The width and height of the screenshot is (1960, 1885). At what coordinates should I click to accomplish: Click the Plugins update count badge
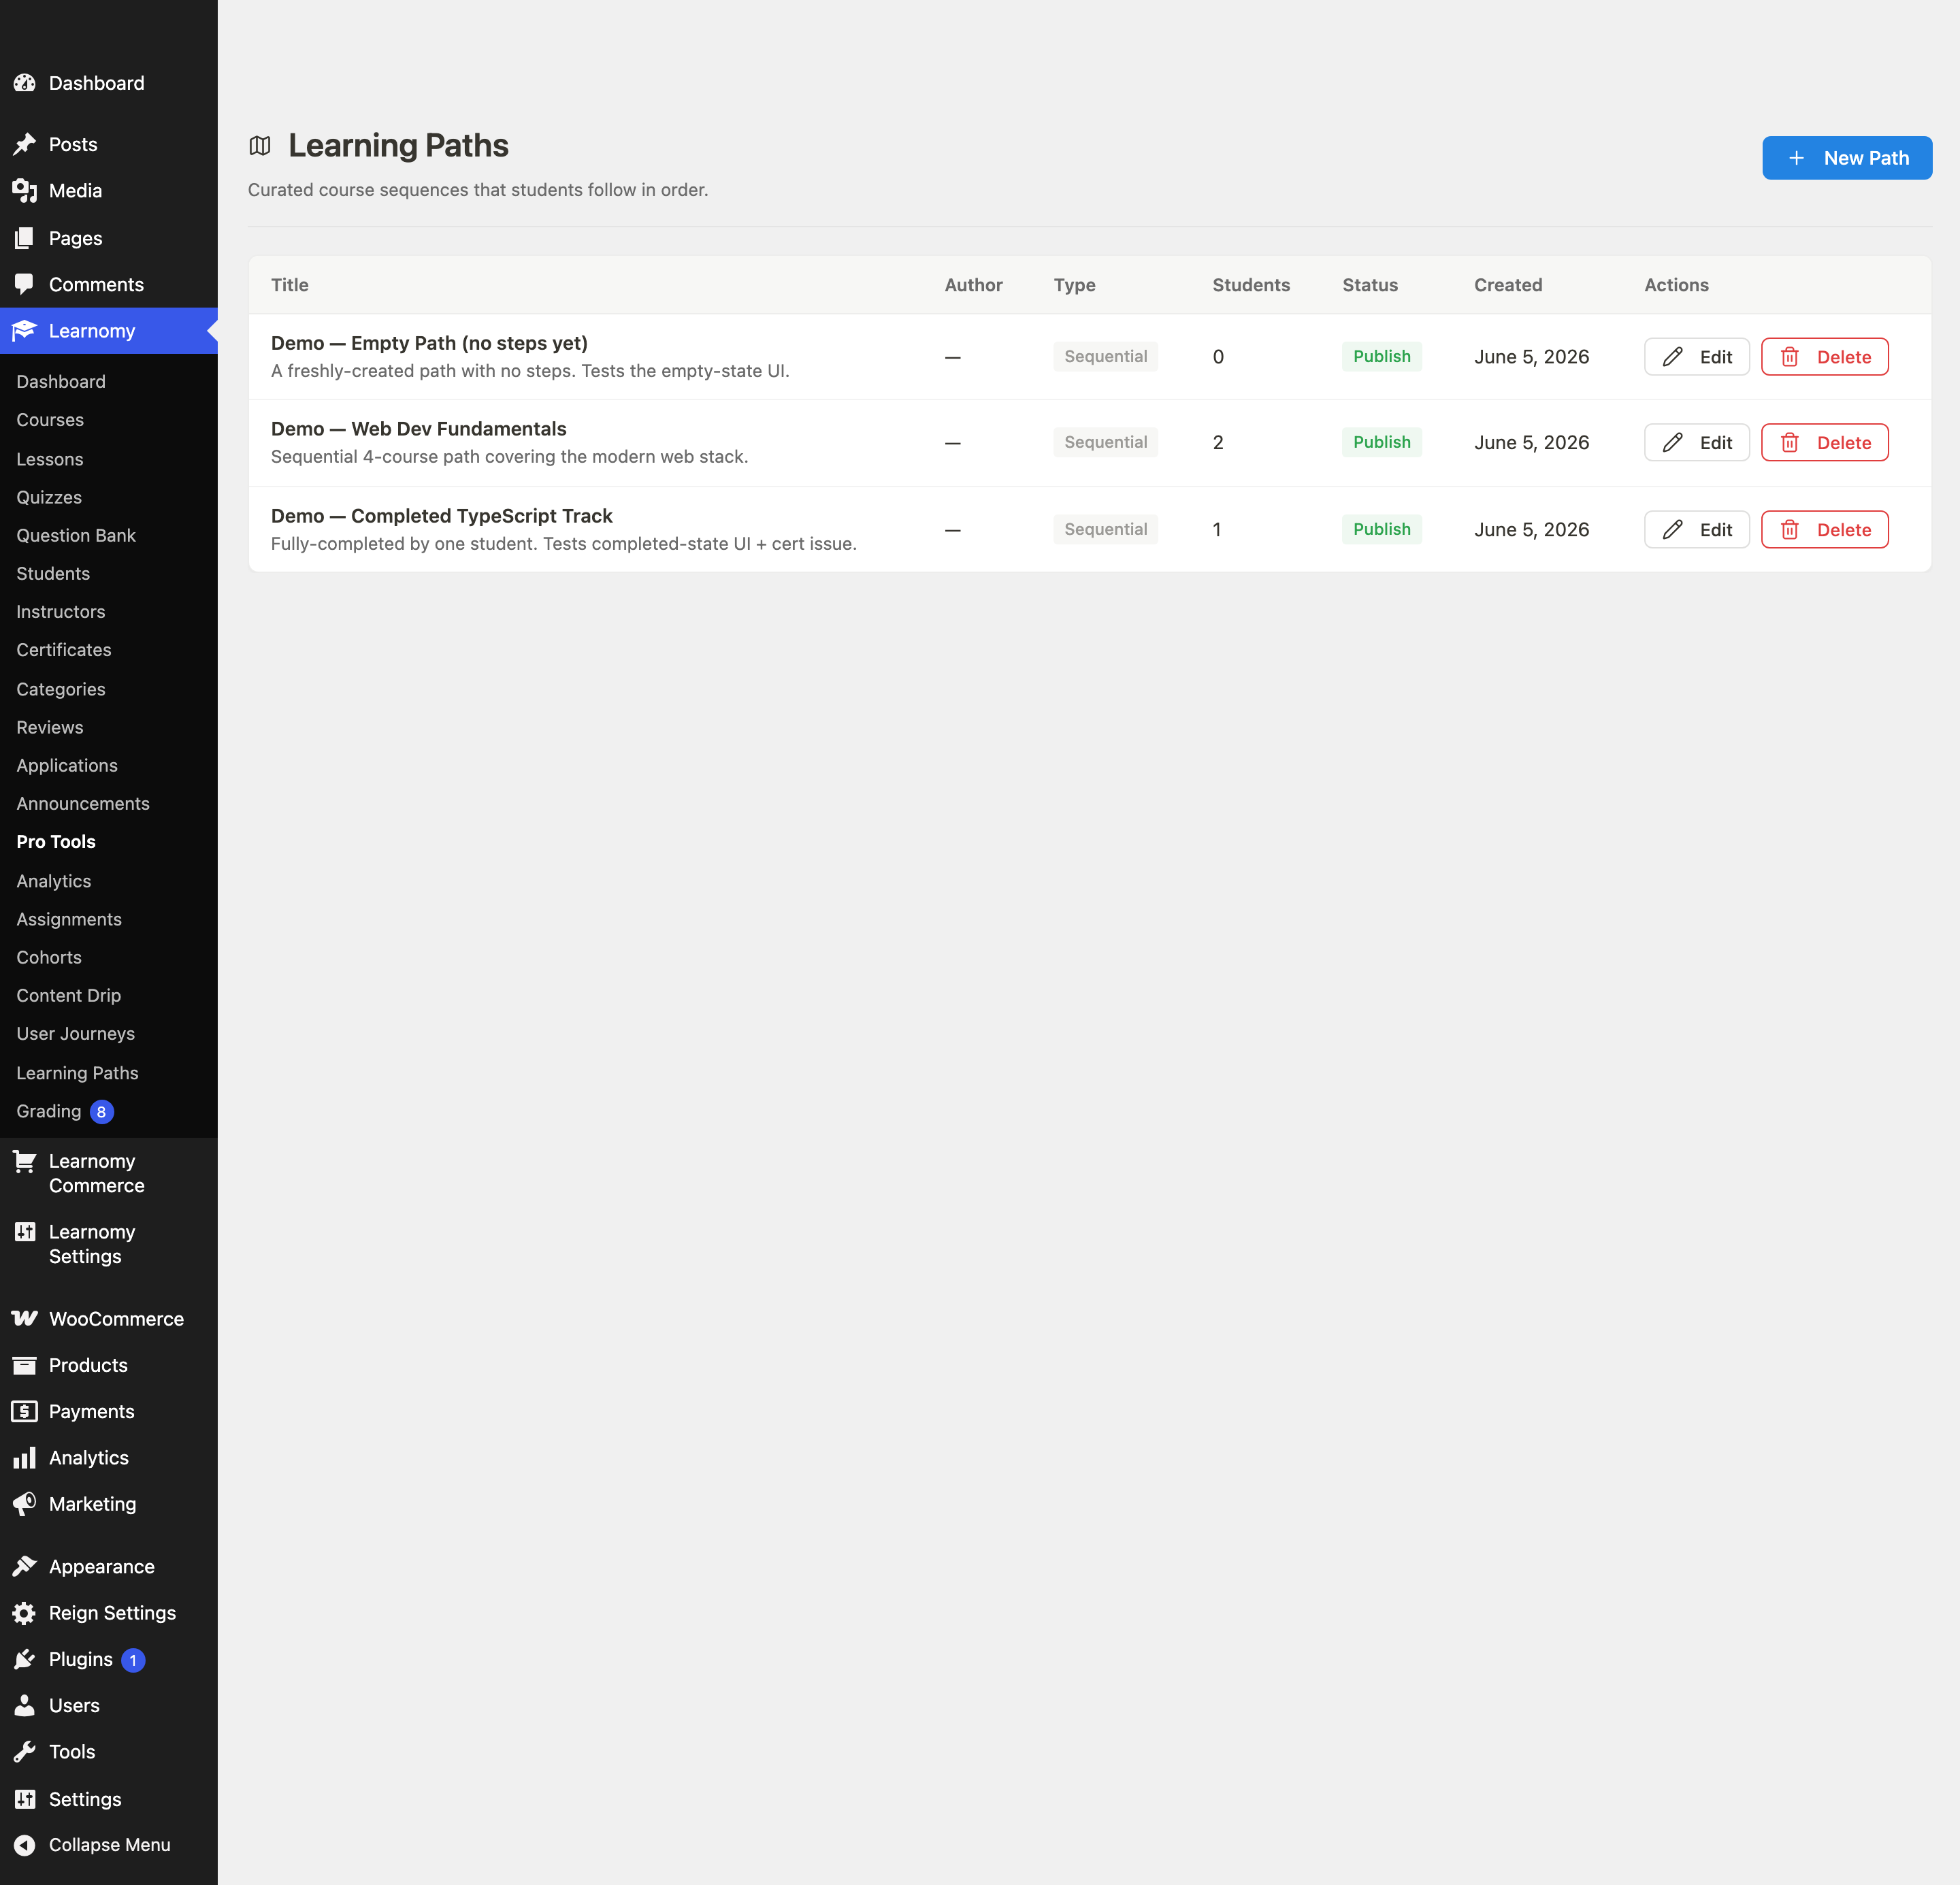133,1660
